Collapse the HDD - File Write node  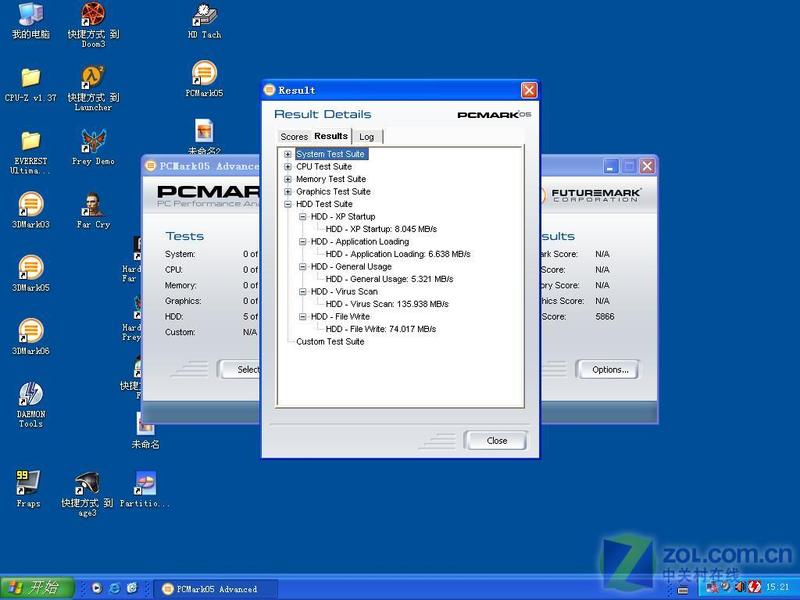(x=303, y=316)
